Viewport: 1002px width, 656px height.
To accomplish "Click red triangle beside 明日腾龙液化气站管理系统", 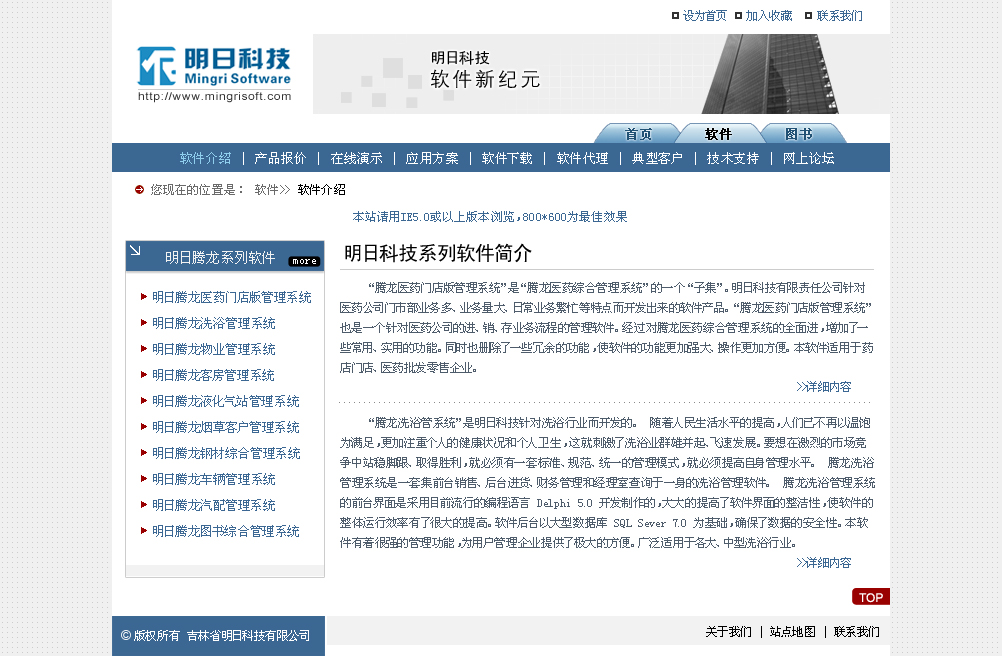I will click(144, 400).
